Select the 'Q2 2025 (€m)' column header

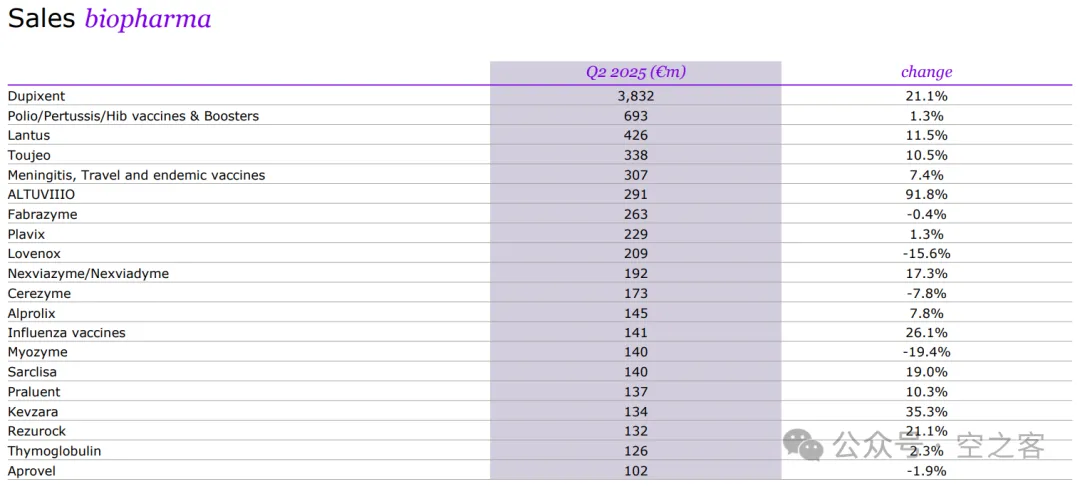[x=635, y=72]
